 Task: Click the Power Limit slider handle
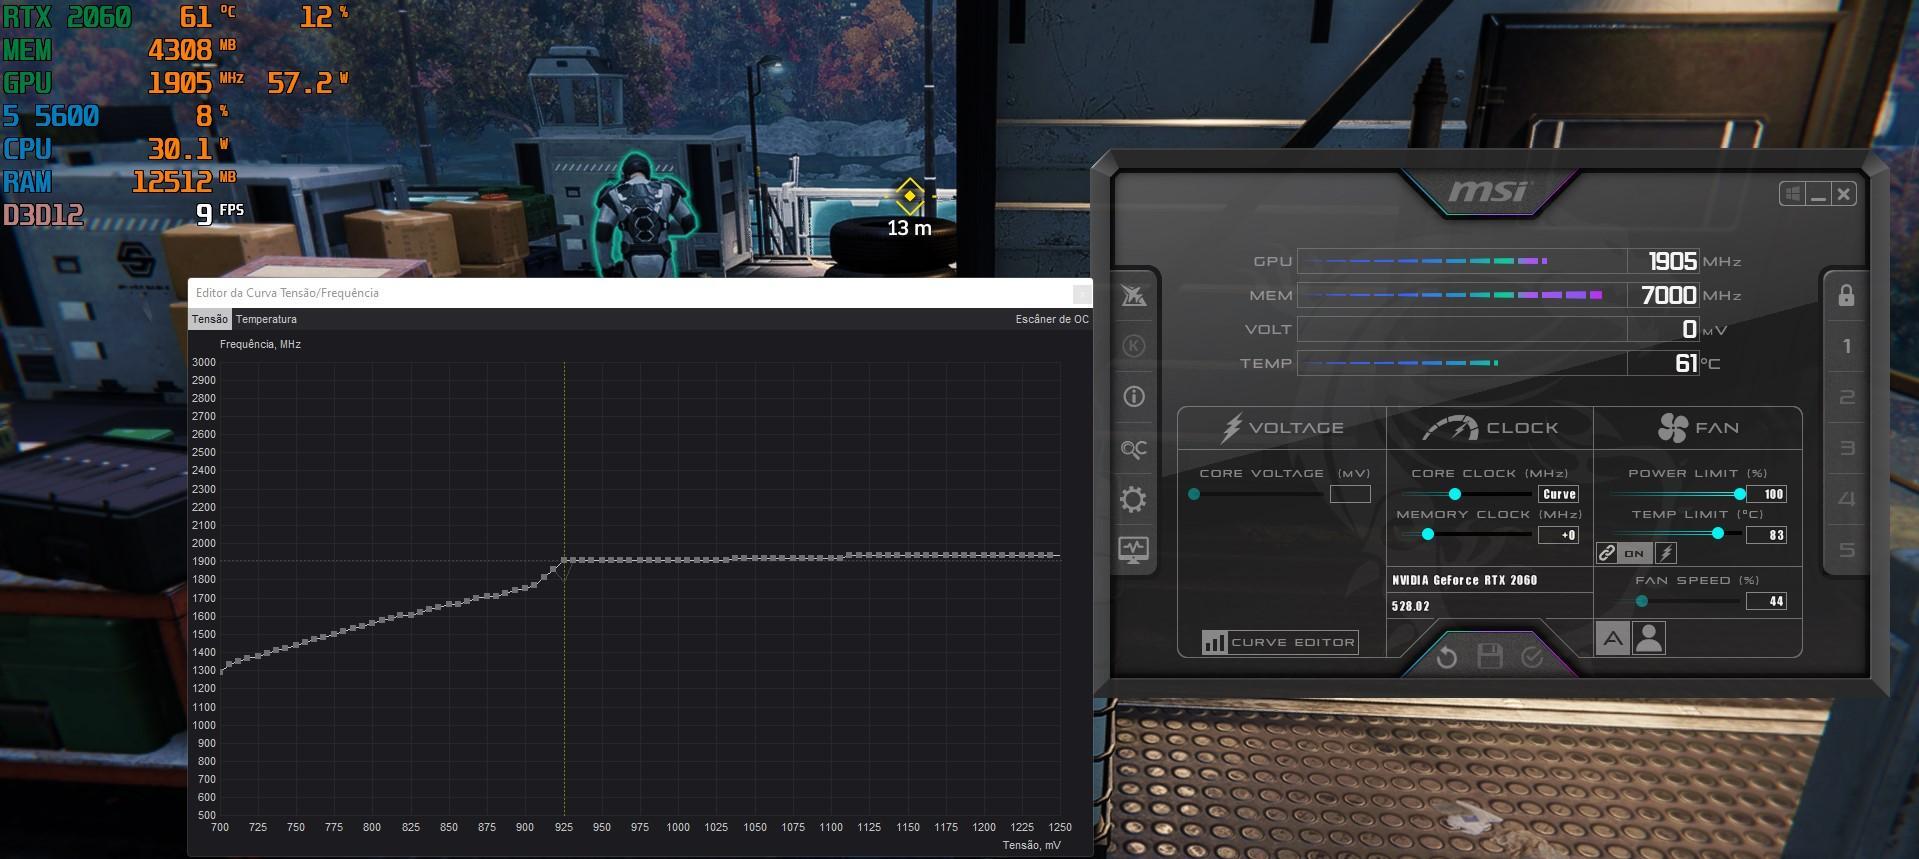(x=1740, y=494)
